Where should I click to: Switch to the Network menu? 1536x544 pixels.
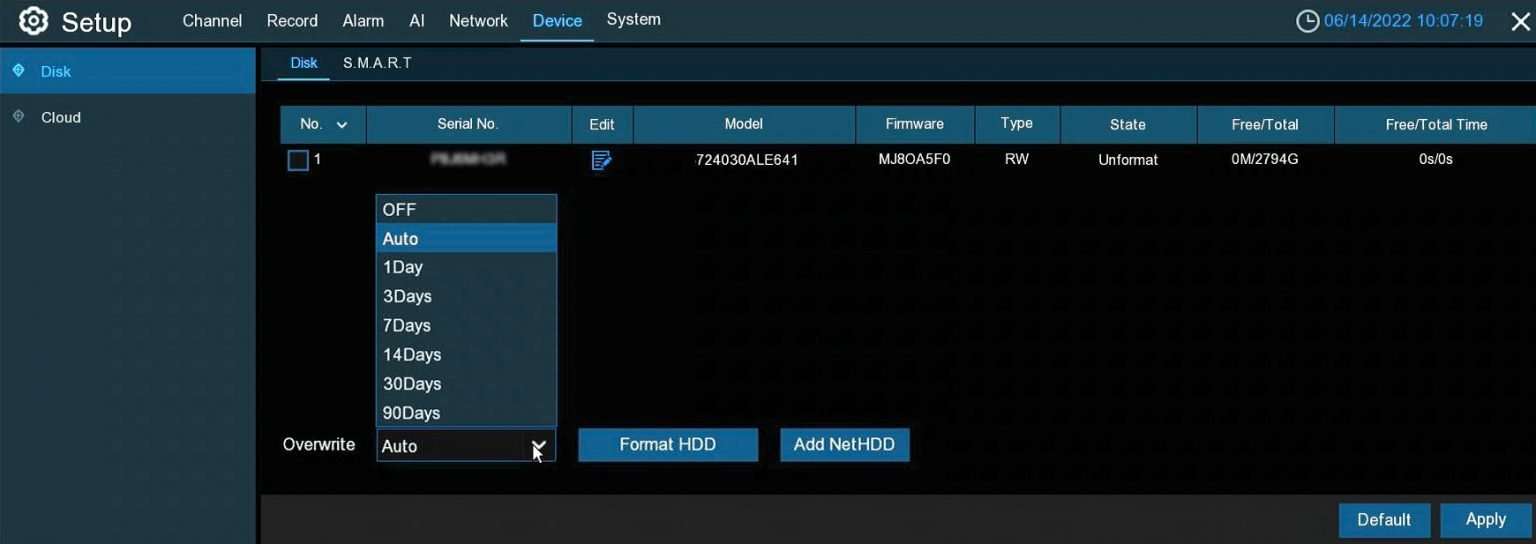click(x=478, y=20)
